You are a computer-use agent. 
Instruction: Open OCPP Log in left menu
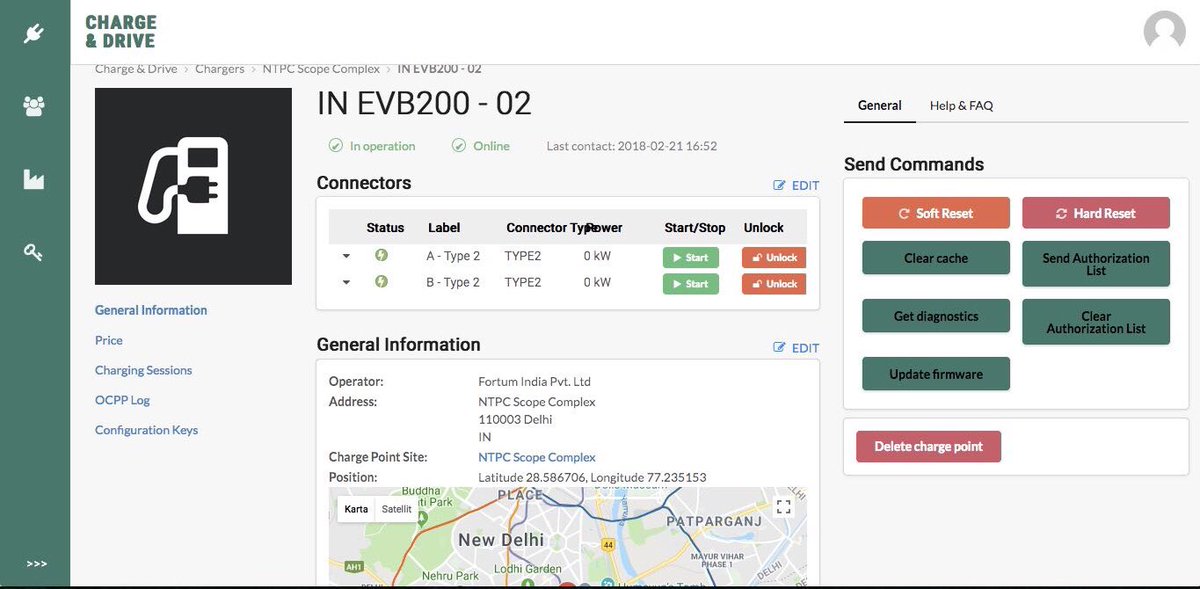click(x=122, y=400)
